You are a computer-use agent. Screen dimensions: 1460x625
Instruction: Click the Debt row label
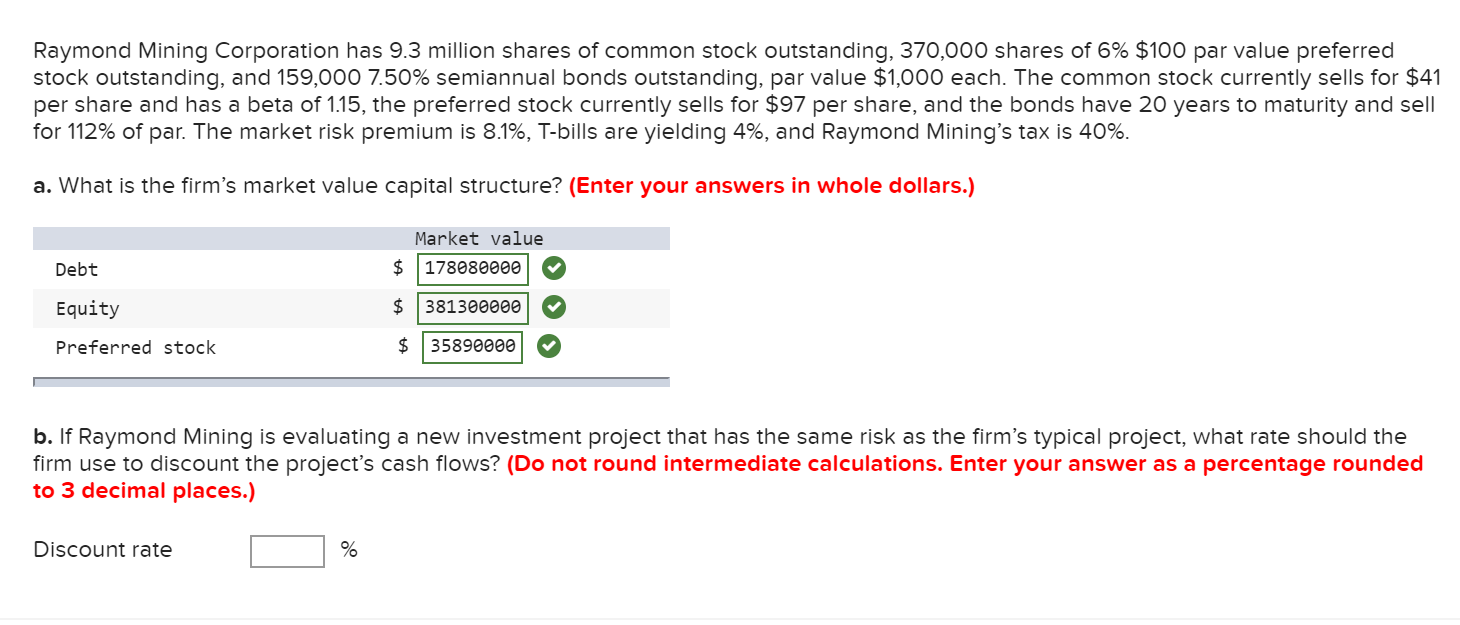point(76,269)
